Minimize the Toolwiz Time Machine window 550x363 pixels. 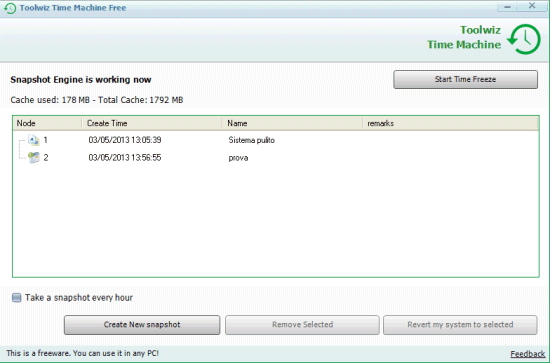click(507, 7)
